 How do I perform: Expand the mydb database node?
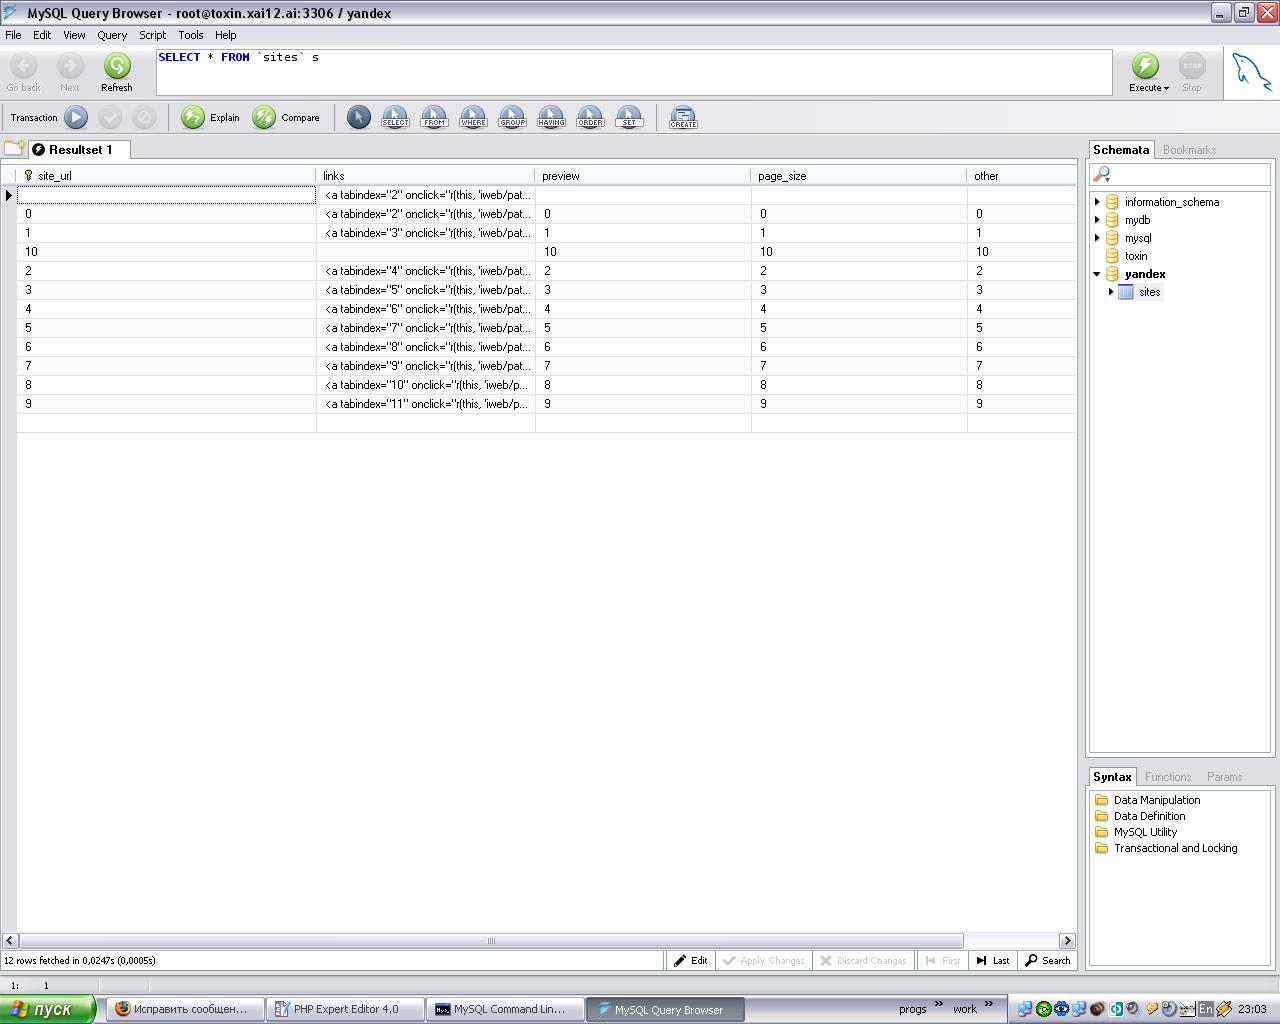[x=1097, y=220]
